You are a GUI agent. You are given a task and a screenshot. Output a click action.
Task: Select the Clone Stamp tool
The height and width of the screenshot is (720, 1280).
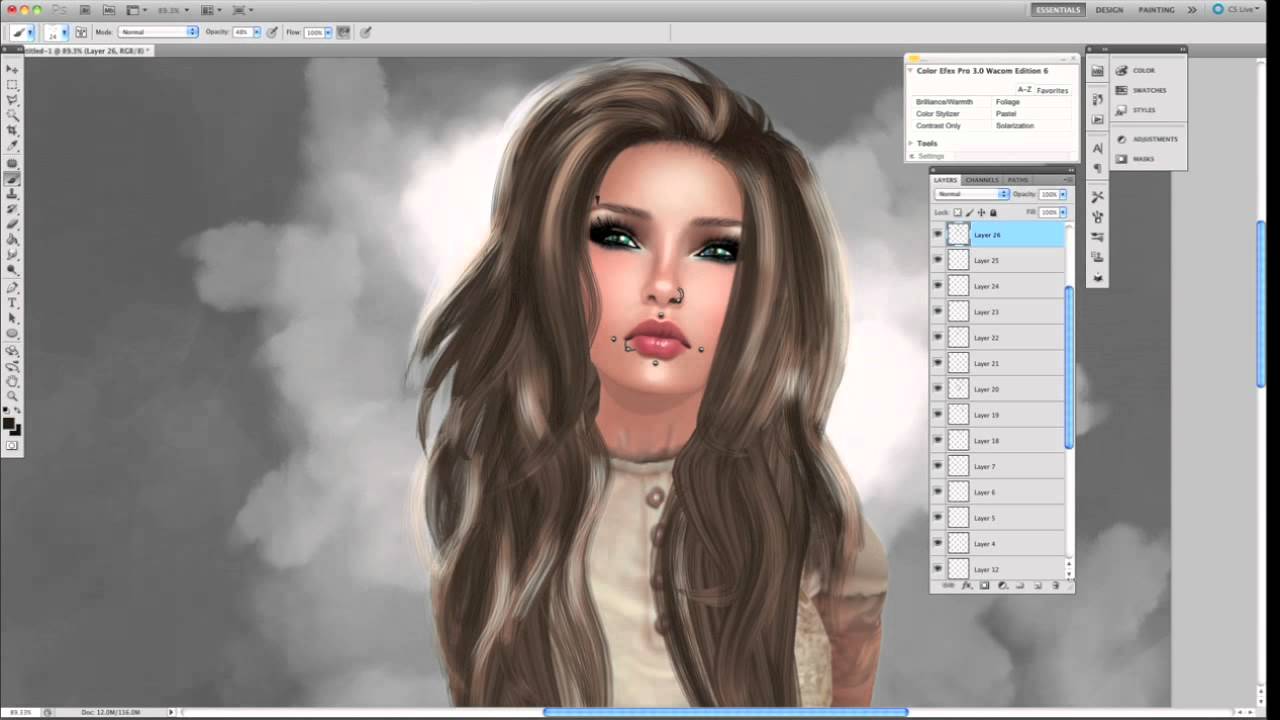12,194
